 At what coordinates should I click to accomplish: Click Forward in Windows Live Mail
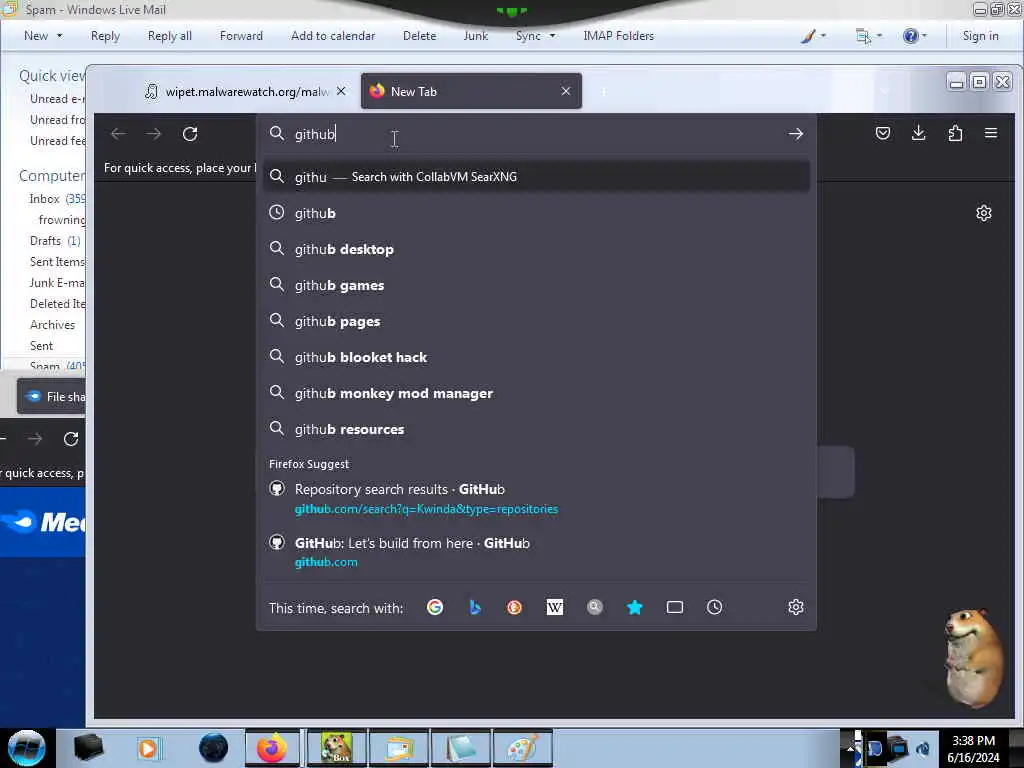point(241,36)
